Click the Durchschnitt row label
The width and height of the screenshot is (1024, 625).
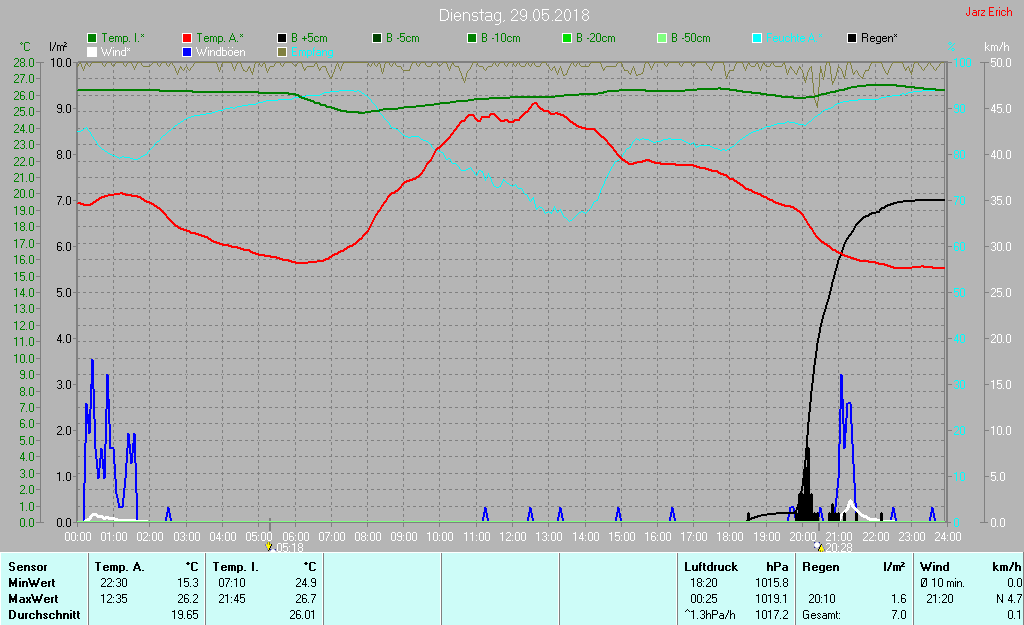(x=43, y=615)
